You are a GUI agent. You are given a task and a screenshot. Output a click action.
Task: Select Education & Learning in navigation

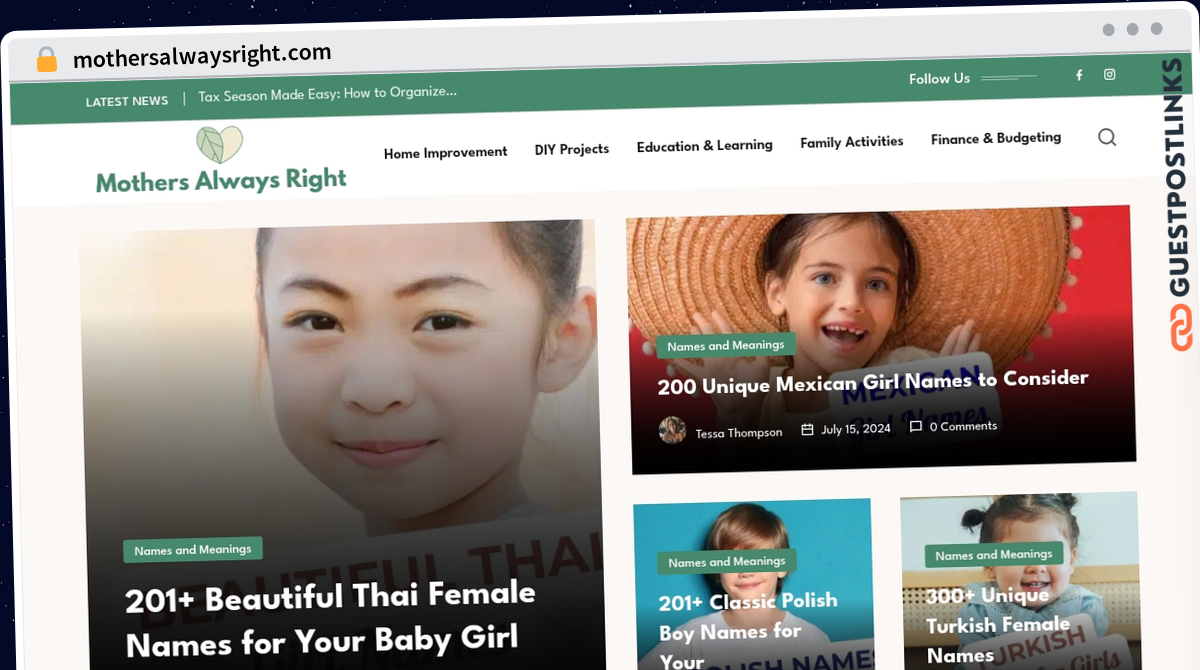[704, 146]
